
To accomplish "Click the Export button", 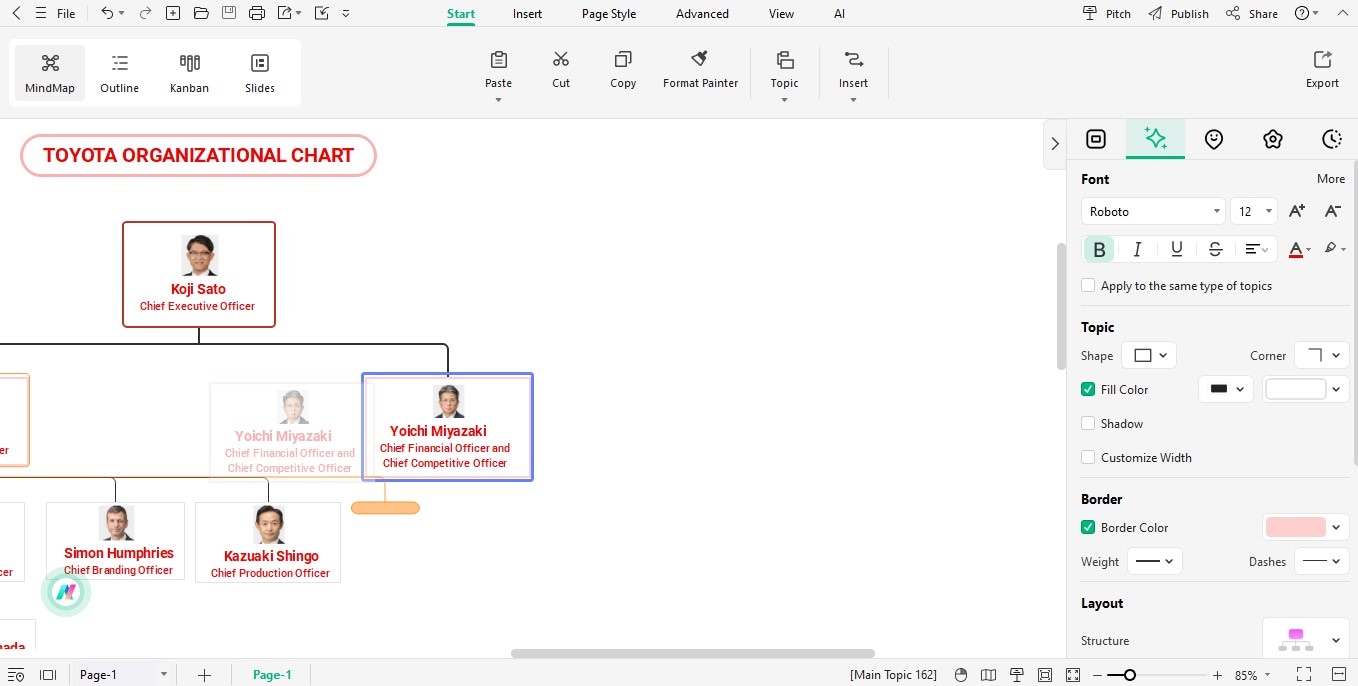I will 1322,69.
